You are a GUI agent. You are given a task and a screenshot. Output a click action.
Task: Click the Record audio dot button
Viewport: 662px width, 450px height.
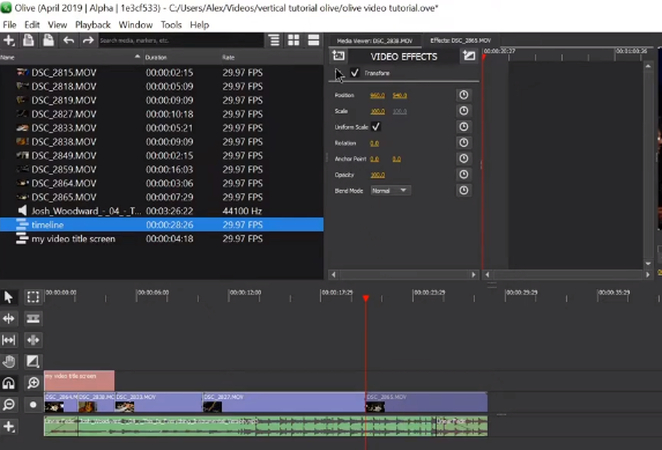(x=33, y=404)
